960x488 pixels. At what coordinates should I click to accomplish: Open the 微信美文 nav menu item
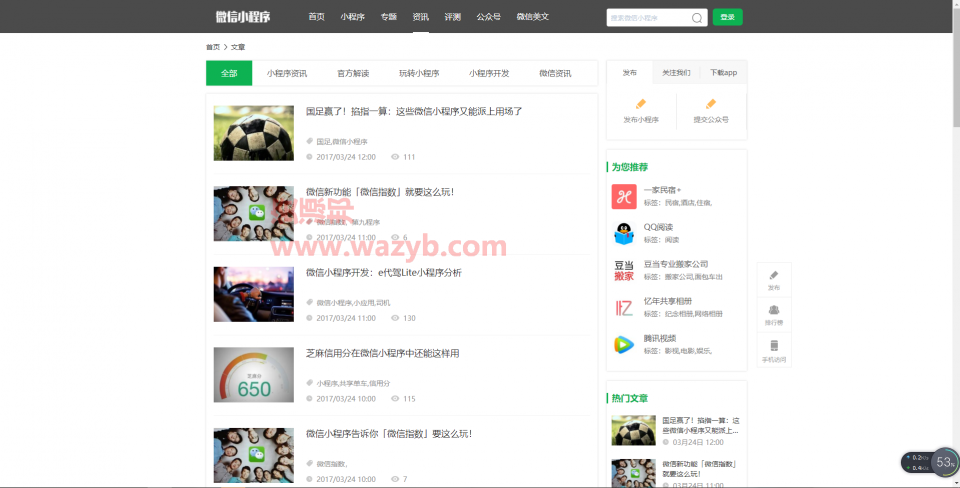[x=533, y=17]
